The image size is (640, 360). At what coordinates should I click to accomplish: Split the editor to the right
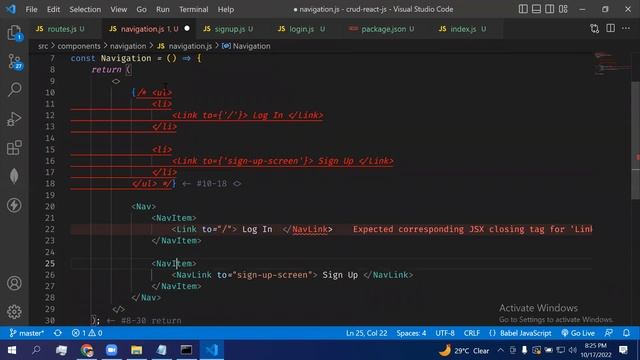click(610, 29)
